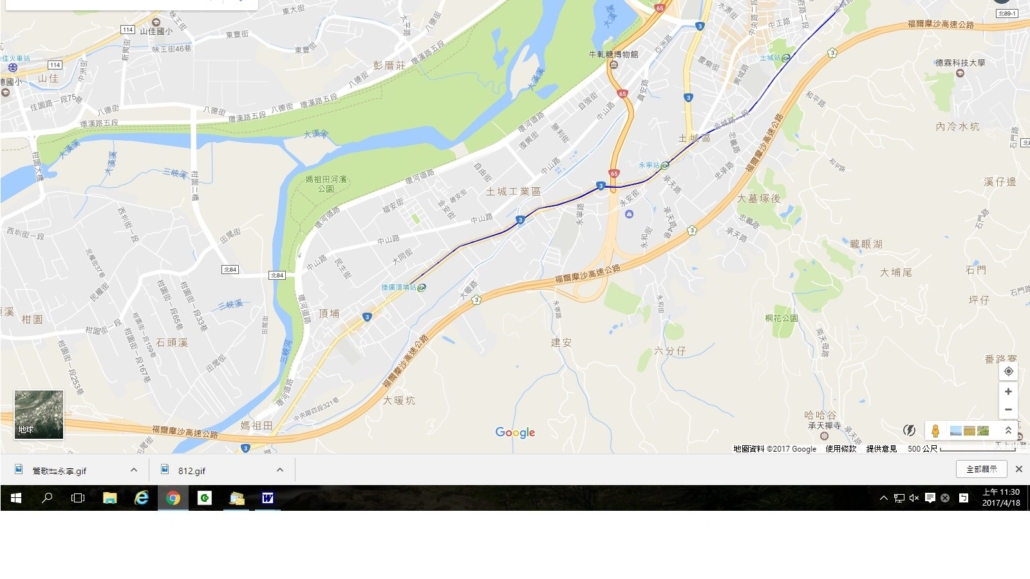Expand options for 812.gif download
The image size is (1030, 579).
(280, 470)
